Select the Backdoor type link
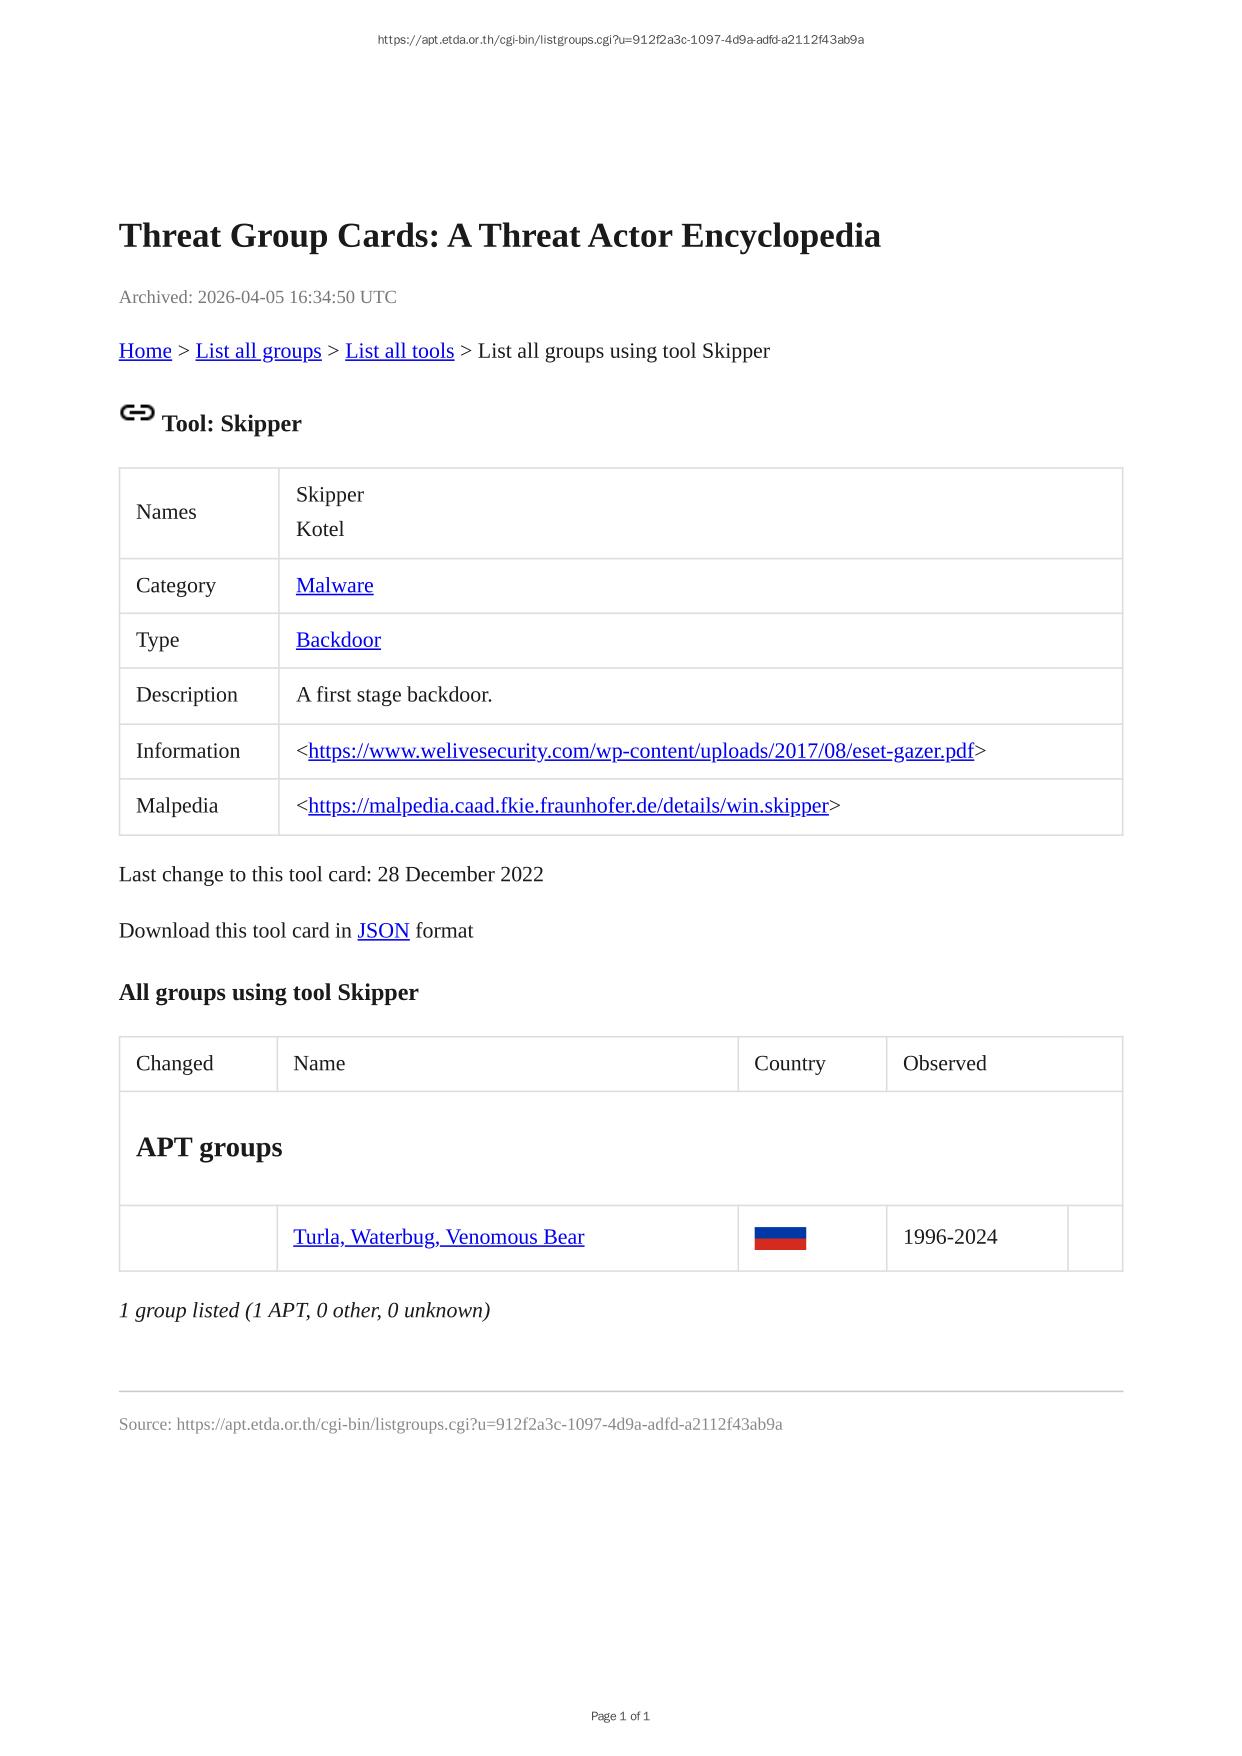 click(x=338, y=640)
